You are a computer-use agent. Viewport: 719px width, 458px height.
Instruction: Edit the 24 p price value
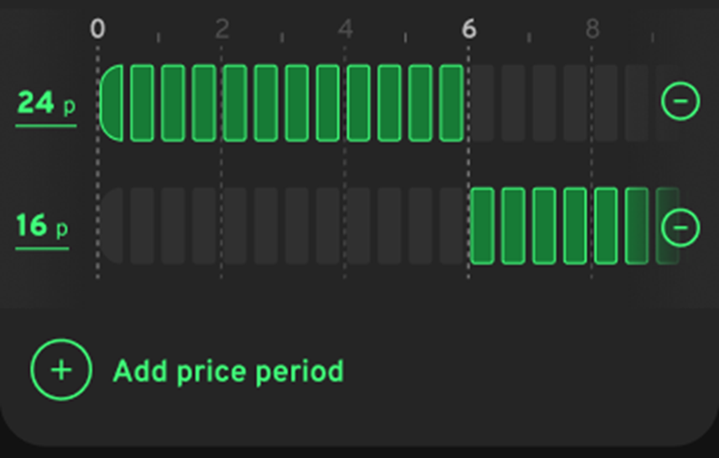click(x=46, y=103)
